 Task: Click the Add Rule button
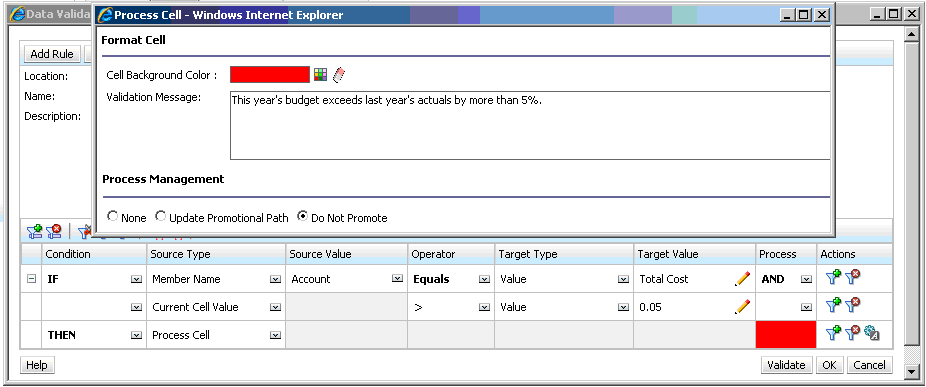pyautogui.click(x=52, y=54)
